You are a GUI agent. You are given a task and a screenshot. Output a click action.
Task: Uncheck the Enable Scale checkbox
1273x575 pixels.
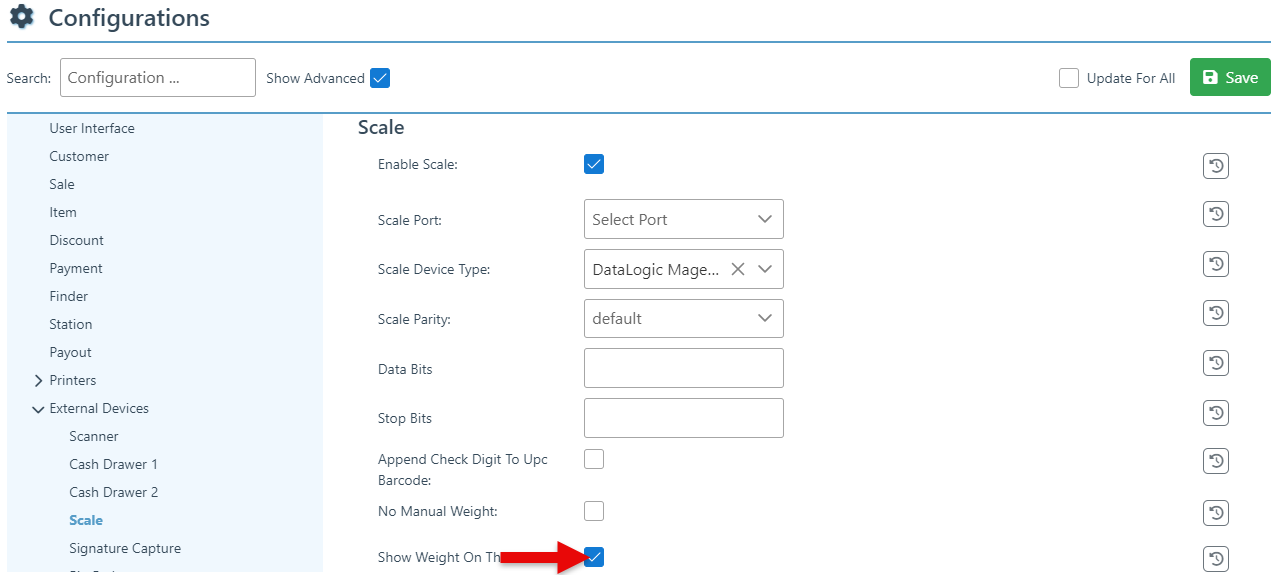click(594, 164)
